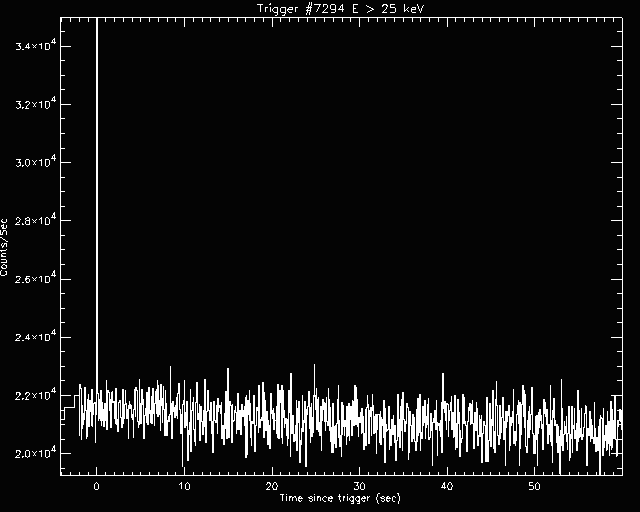Click the y-axis value 3.2×10^4

[x=35, y=104]
